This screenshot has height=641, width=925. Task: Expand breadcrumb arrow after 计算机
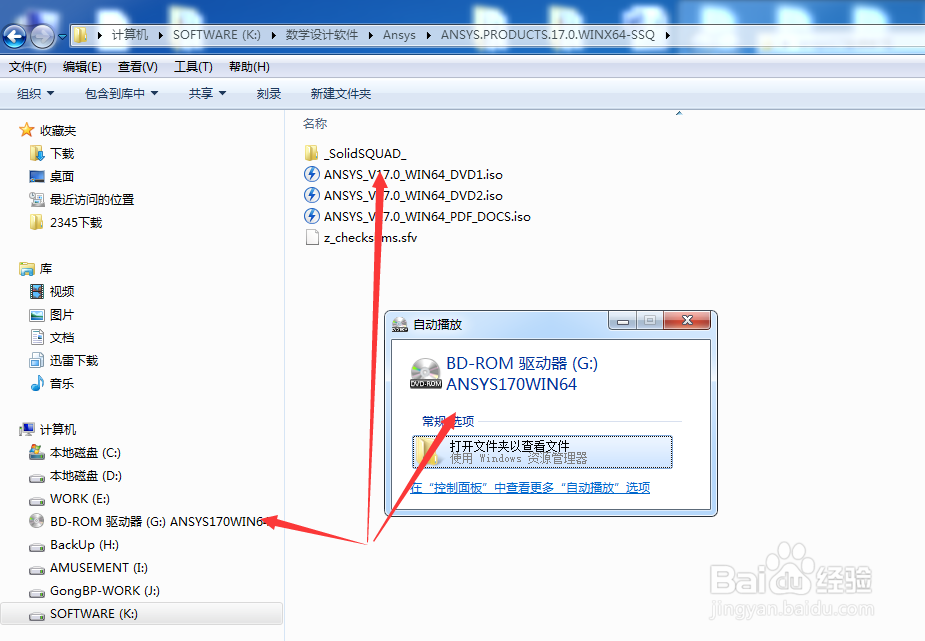pos(160,35)
